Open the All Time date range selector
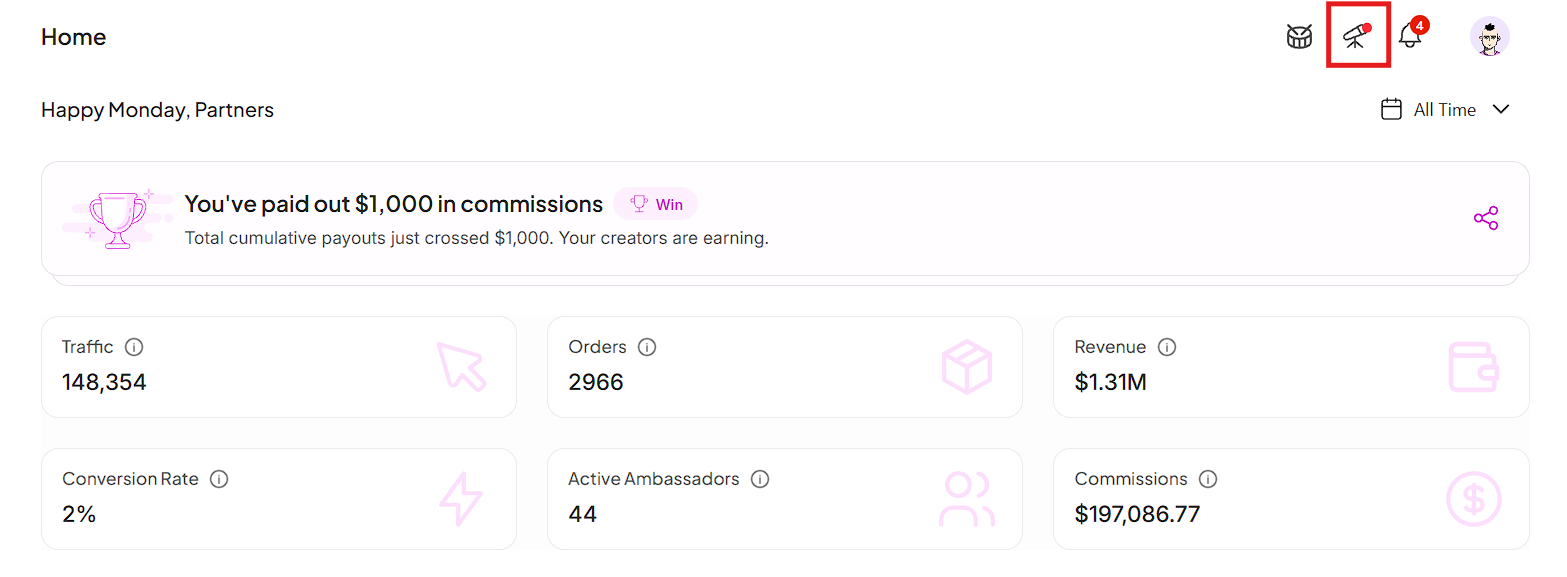This screenshot has height=577, width=1567. pos(1445,110)
